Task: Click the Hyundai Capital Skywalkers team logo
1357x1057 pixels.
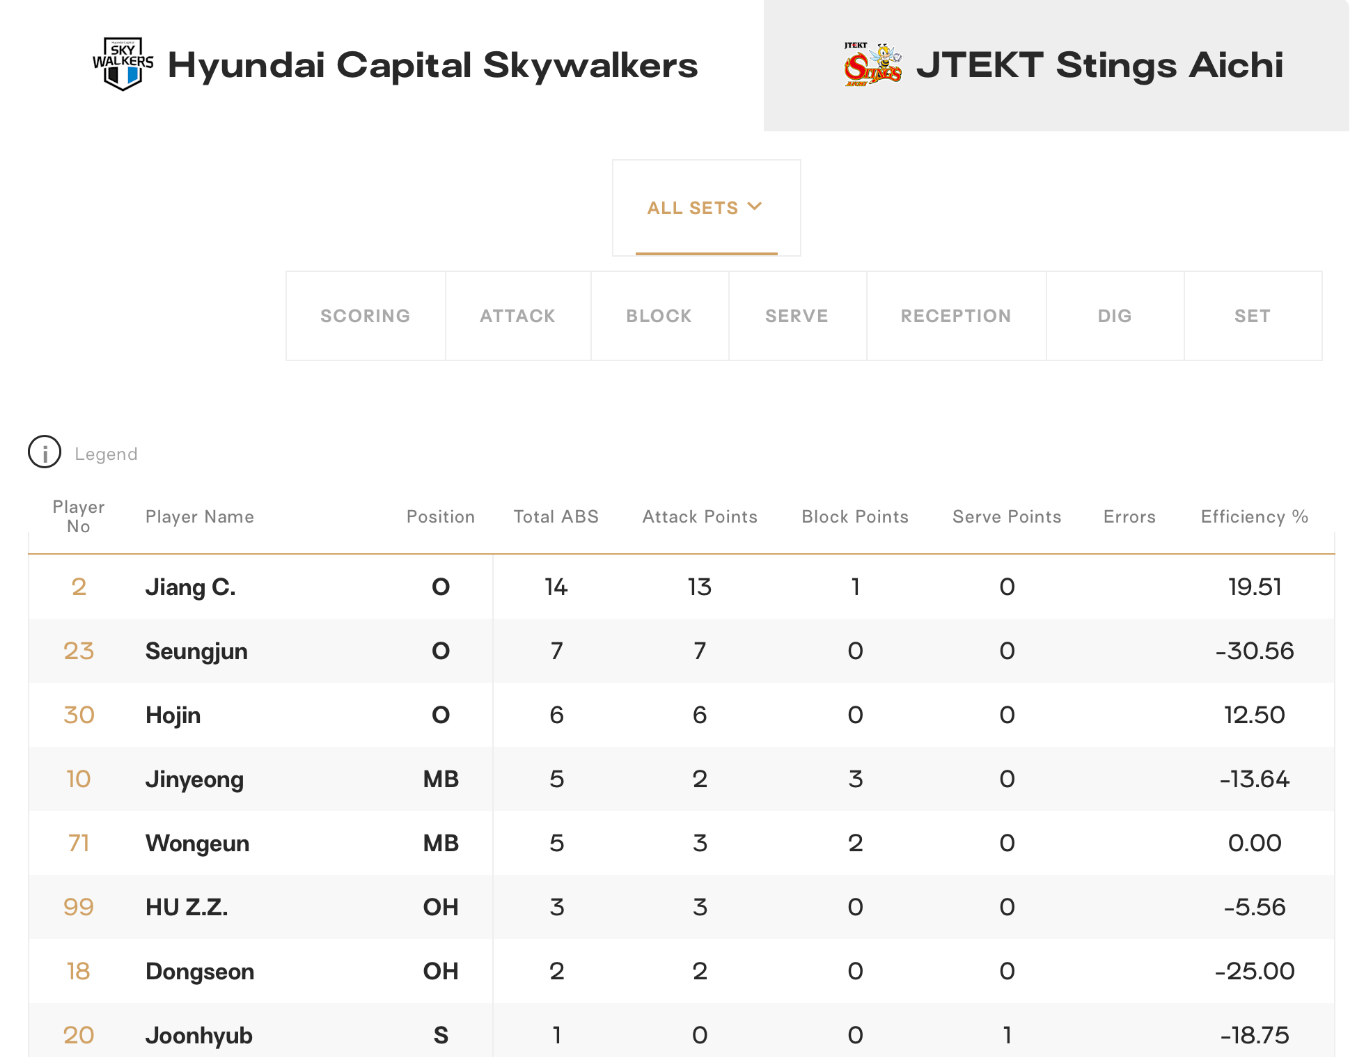Action: coord(123,64)
